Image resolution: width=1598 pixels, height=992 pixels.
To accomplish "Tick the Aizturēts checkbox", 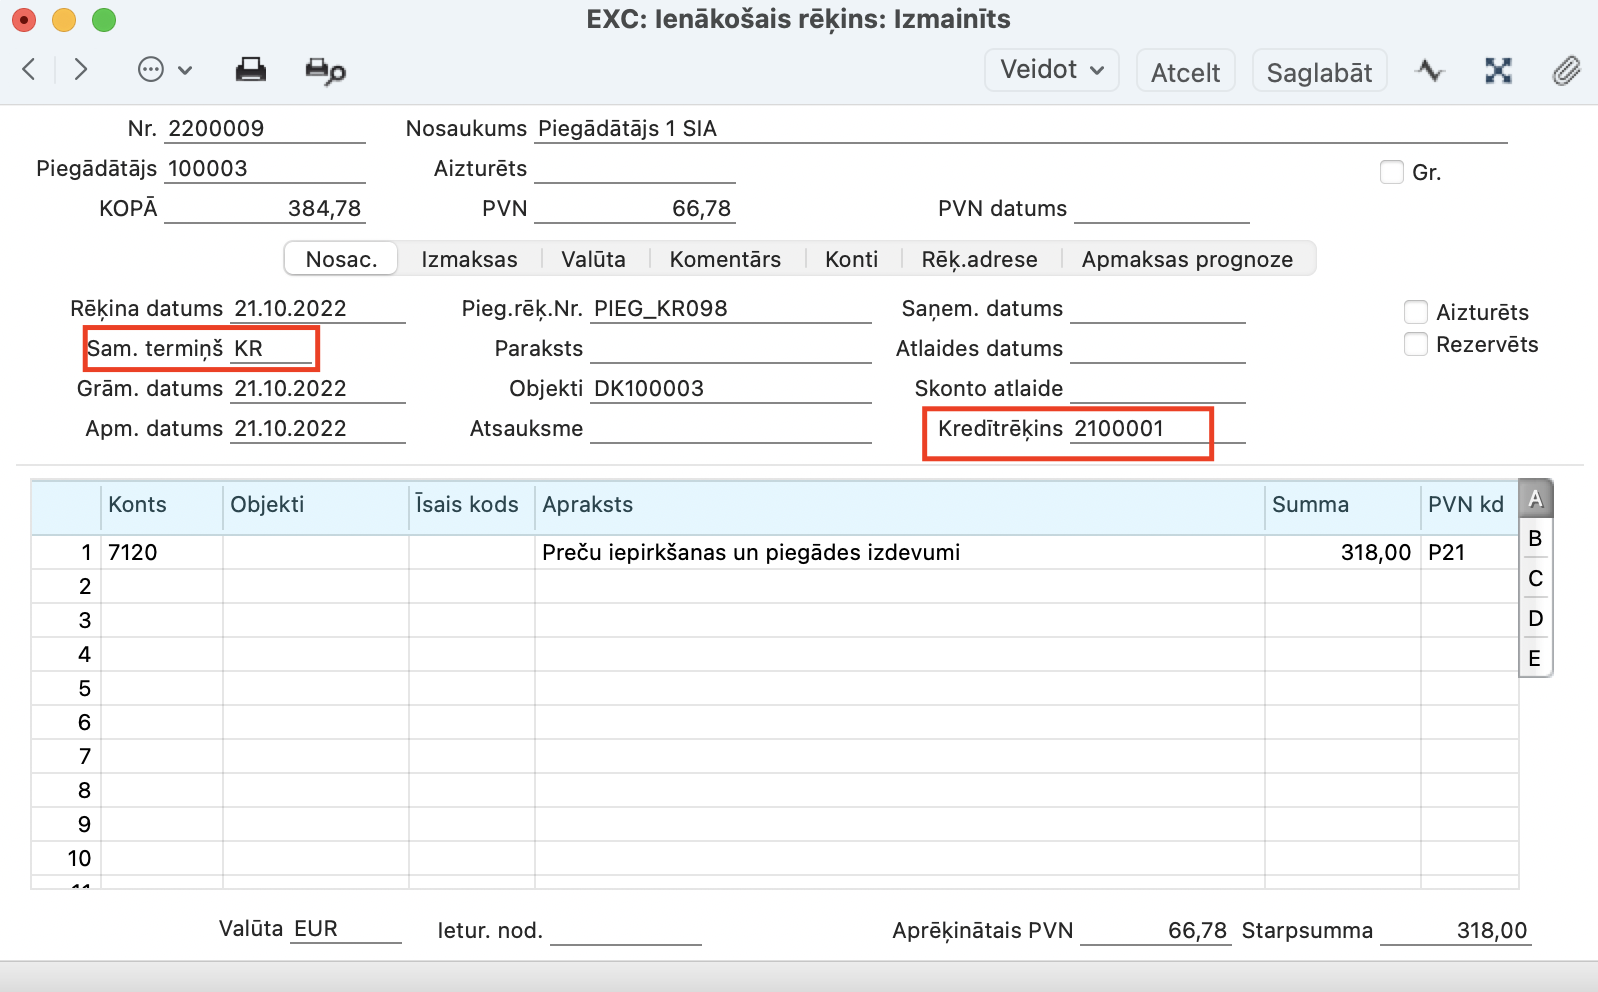I will pos(1415,312).
